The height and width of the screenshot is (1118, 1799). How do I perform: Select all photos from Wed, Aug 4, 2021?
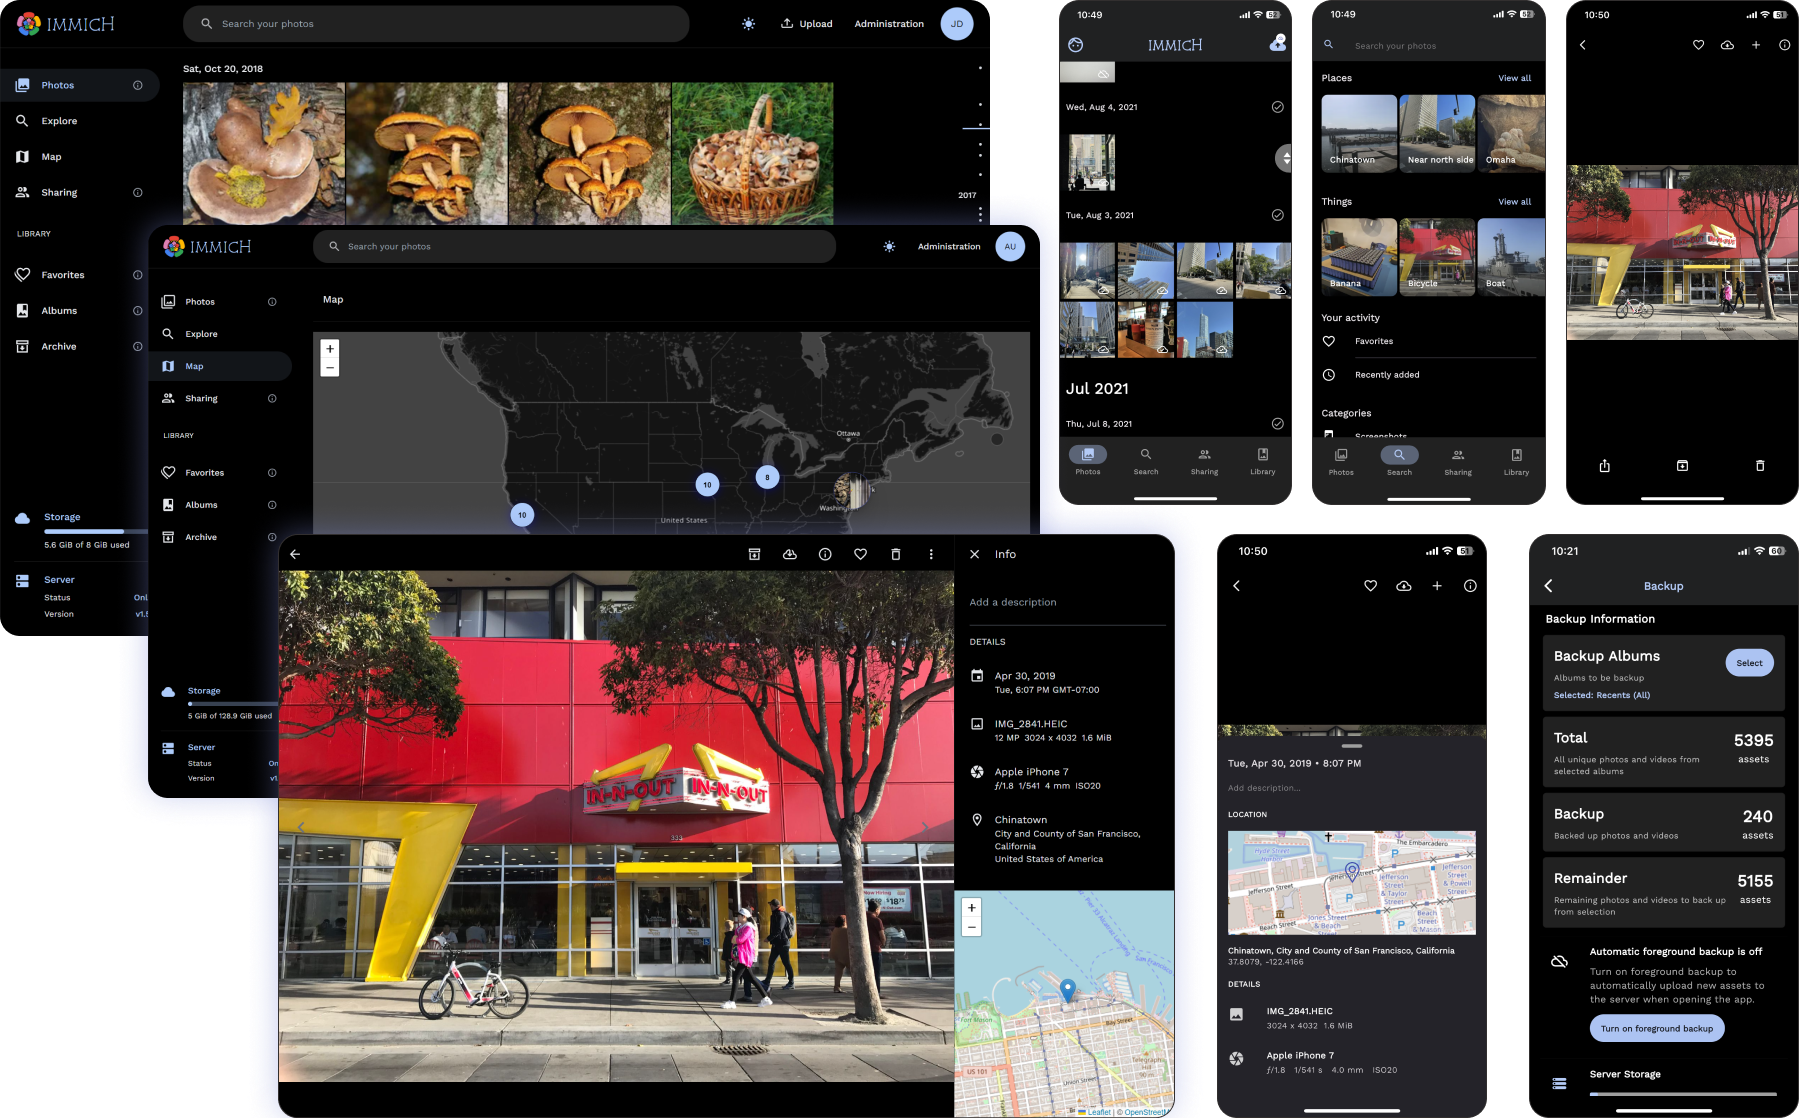pos(1277,107)
